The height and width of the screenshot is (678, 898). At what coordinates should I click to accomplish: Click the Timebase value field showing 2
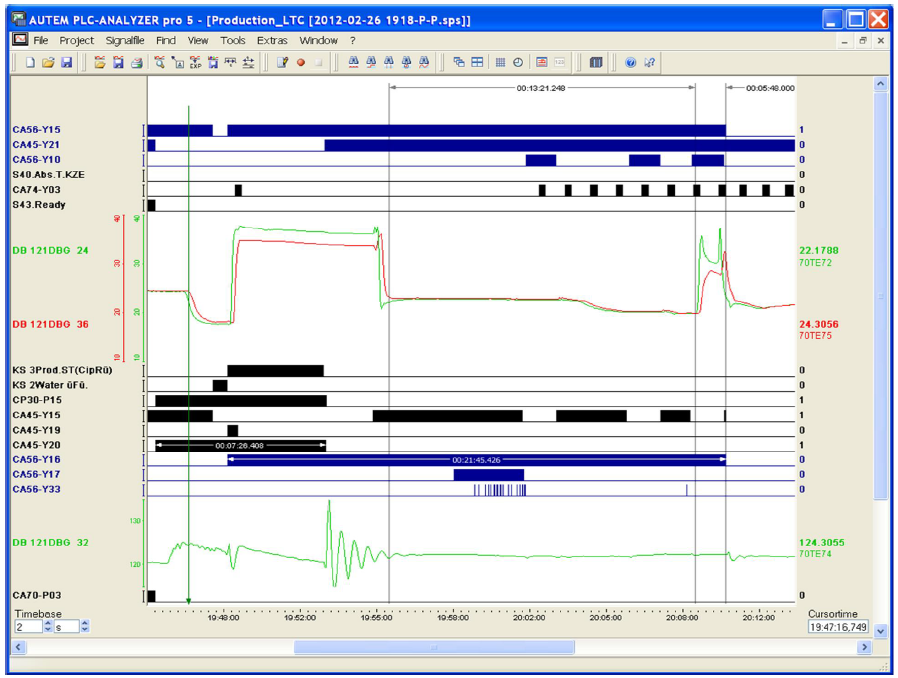point(29,627)
